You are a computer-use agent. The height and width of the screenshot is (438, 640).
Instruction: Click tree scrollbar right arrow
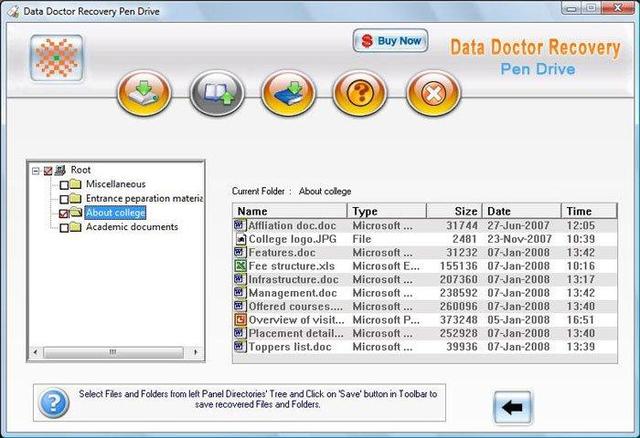[x=196, y=352]
